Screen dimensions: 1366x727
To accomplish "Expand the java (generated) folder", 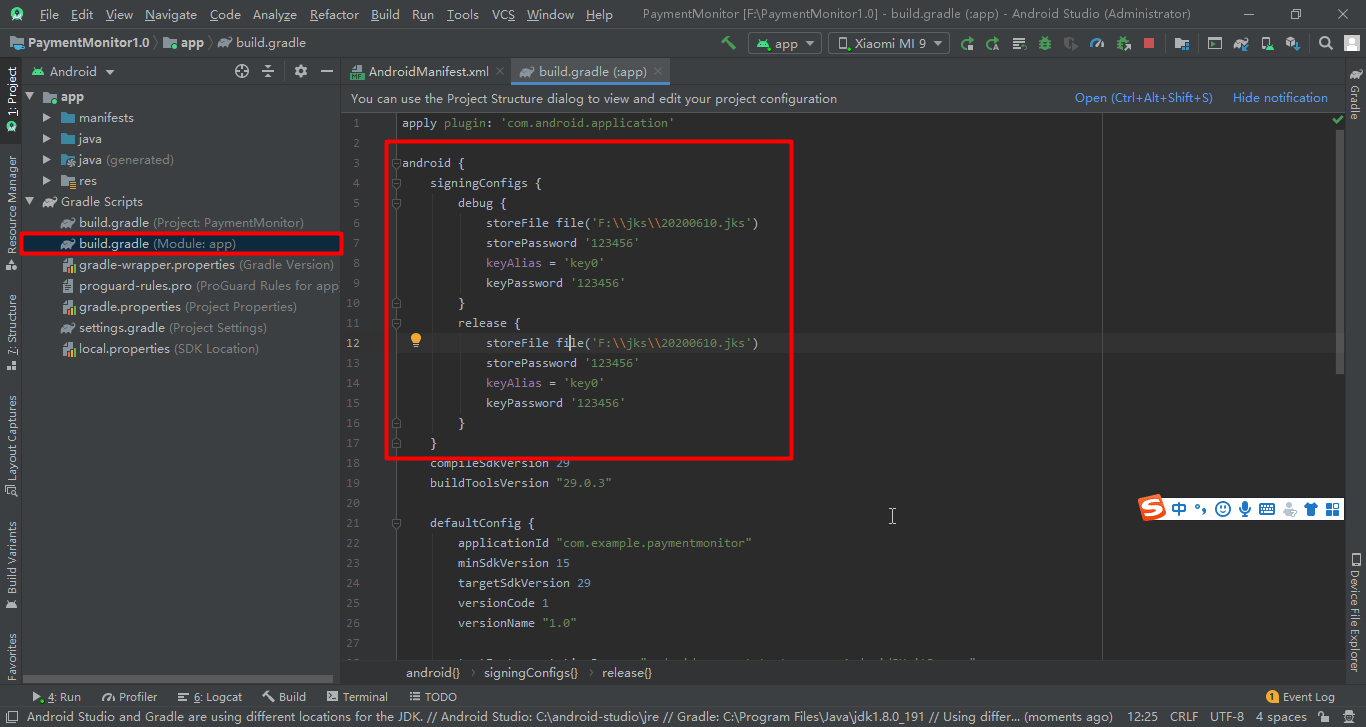I will pos(47,160).
